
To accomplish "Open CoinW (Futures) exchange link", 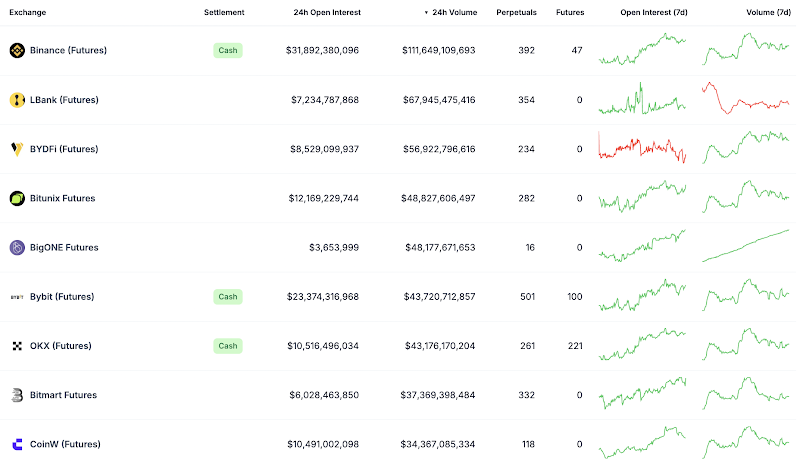I will pyautogui.click(x=65, y=445).
